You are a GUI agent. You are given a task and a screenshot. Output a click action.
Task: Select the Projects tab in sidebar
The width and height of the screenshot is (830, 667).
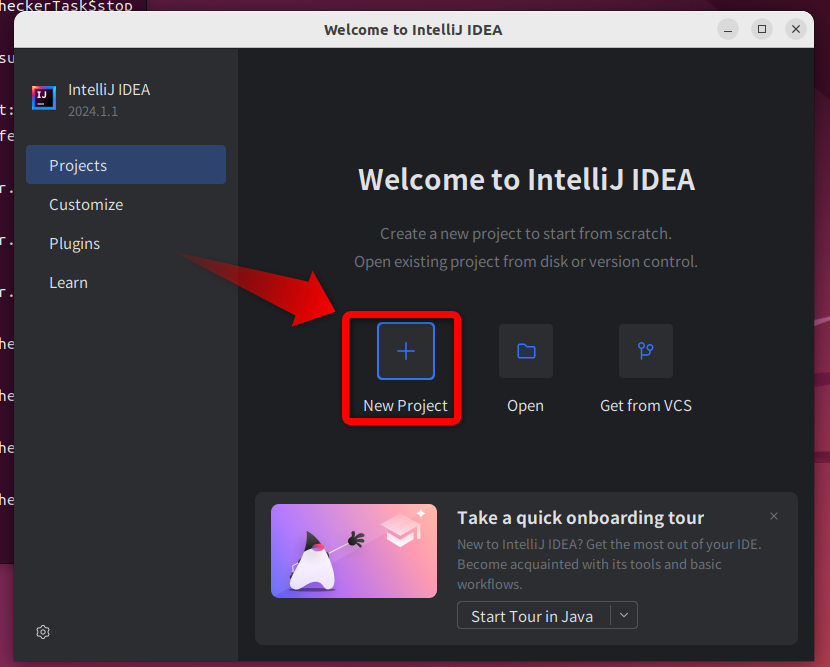pos(126,165)
